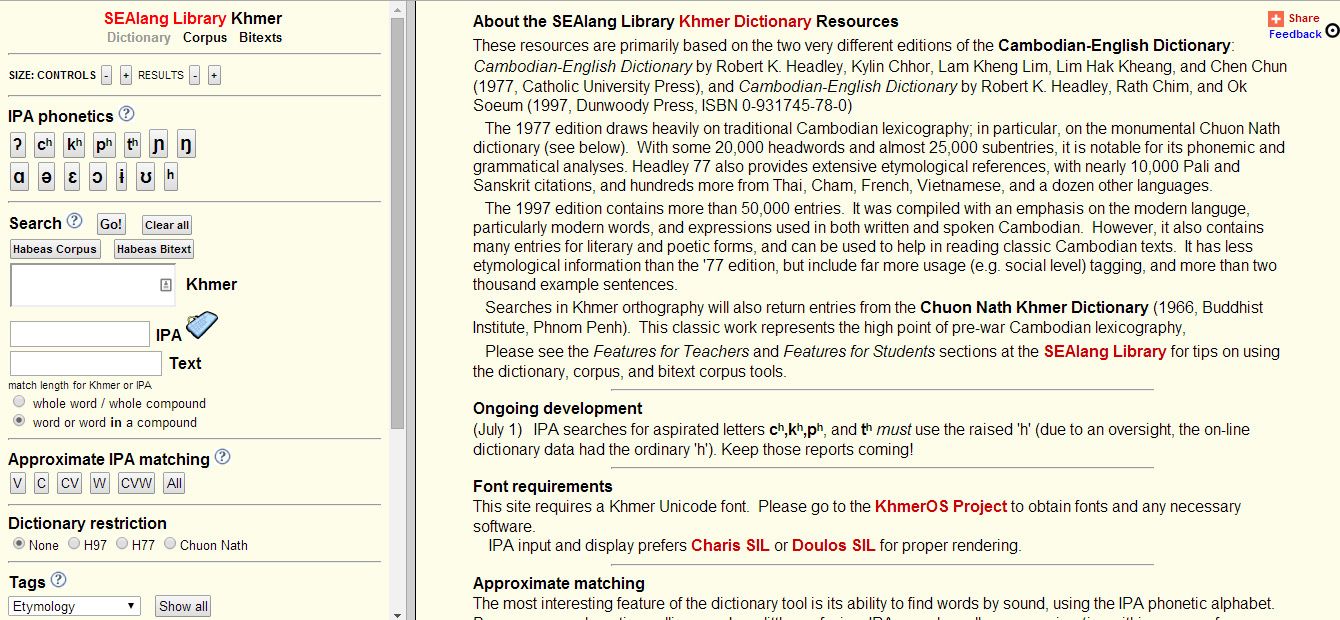Apply V approximate matching
This screenshot has width=1340, height=620.
point(18,484)
